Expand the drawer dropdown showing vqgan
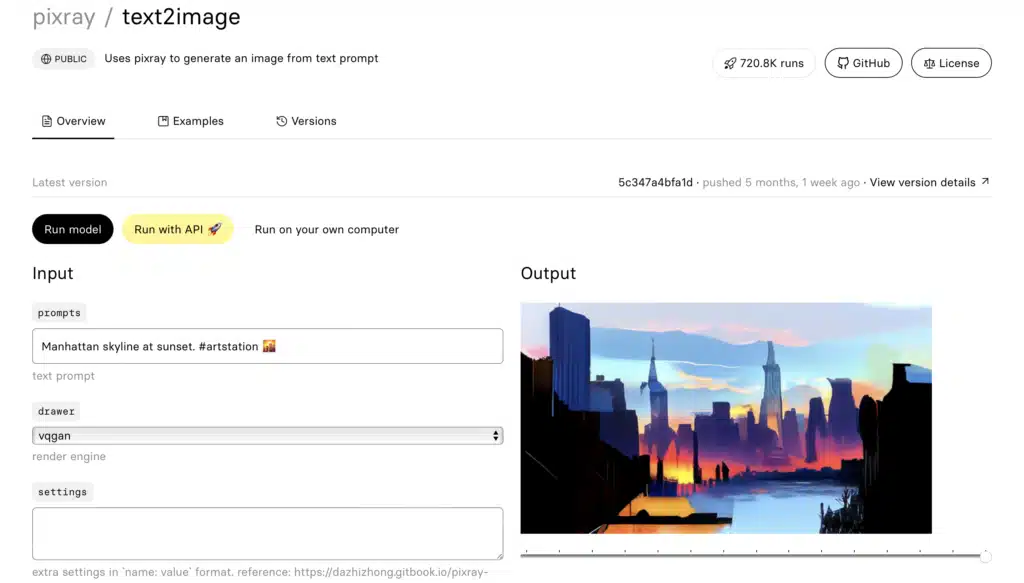Image resolution: width=1024 pixels, height=583 pixels. (267, 436)
